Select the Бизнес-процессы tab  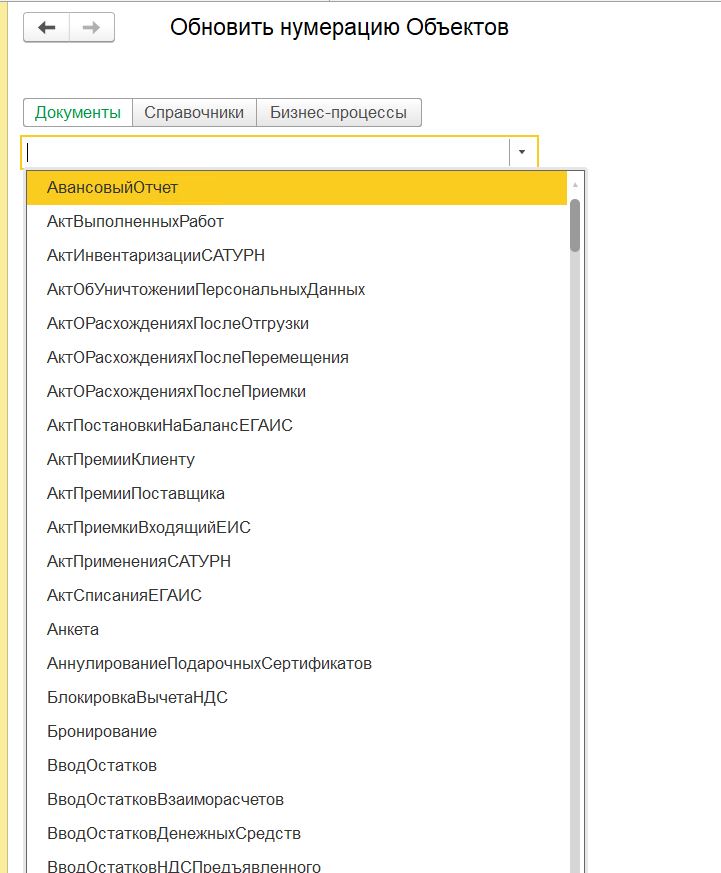pos(339,112)
